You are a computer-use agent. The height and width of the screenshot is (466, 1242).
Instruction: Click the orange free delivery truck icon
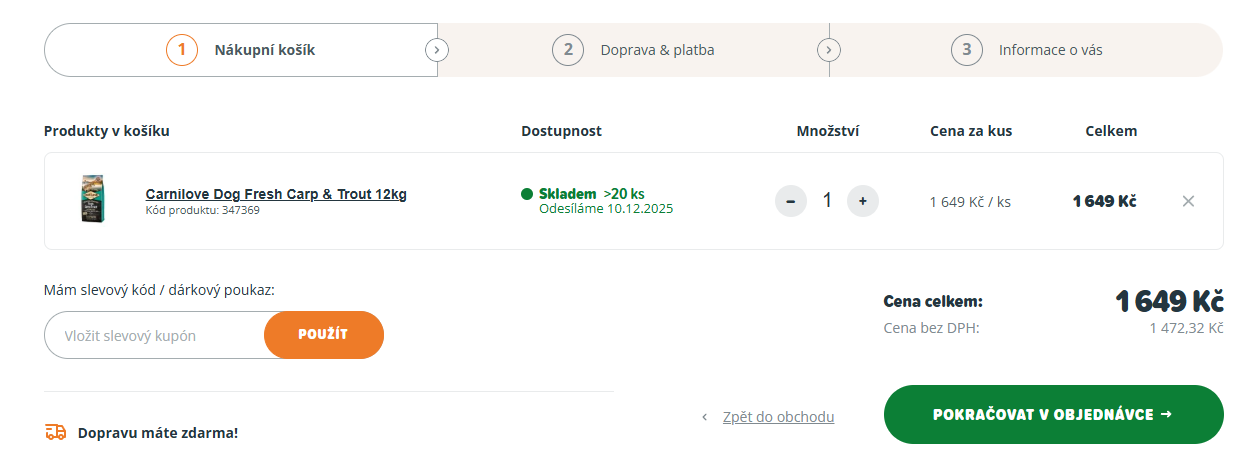pos(56,432)
